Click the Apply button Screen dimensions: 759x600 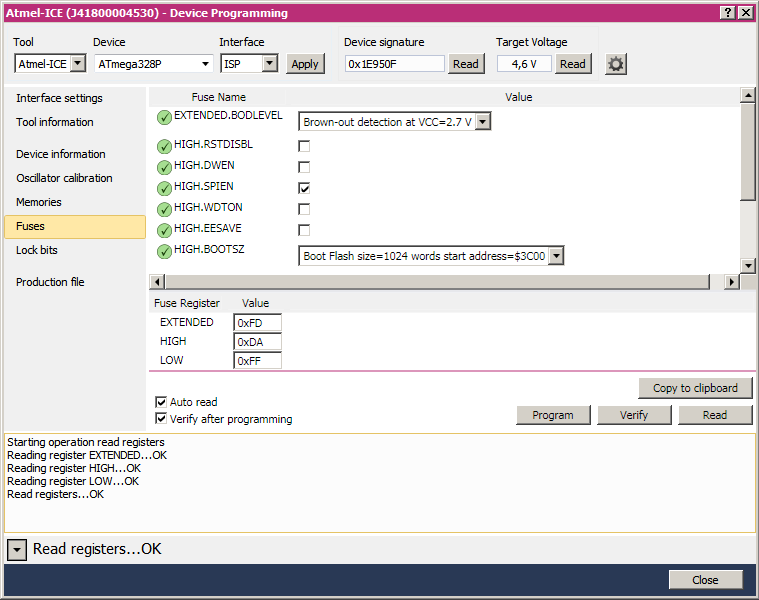click(305, 64)
